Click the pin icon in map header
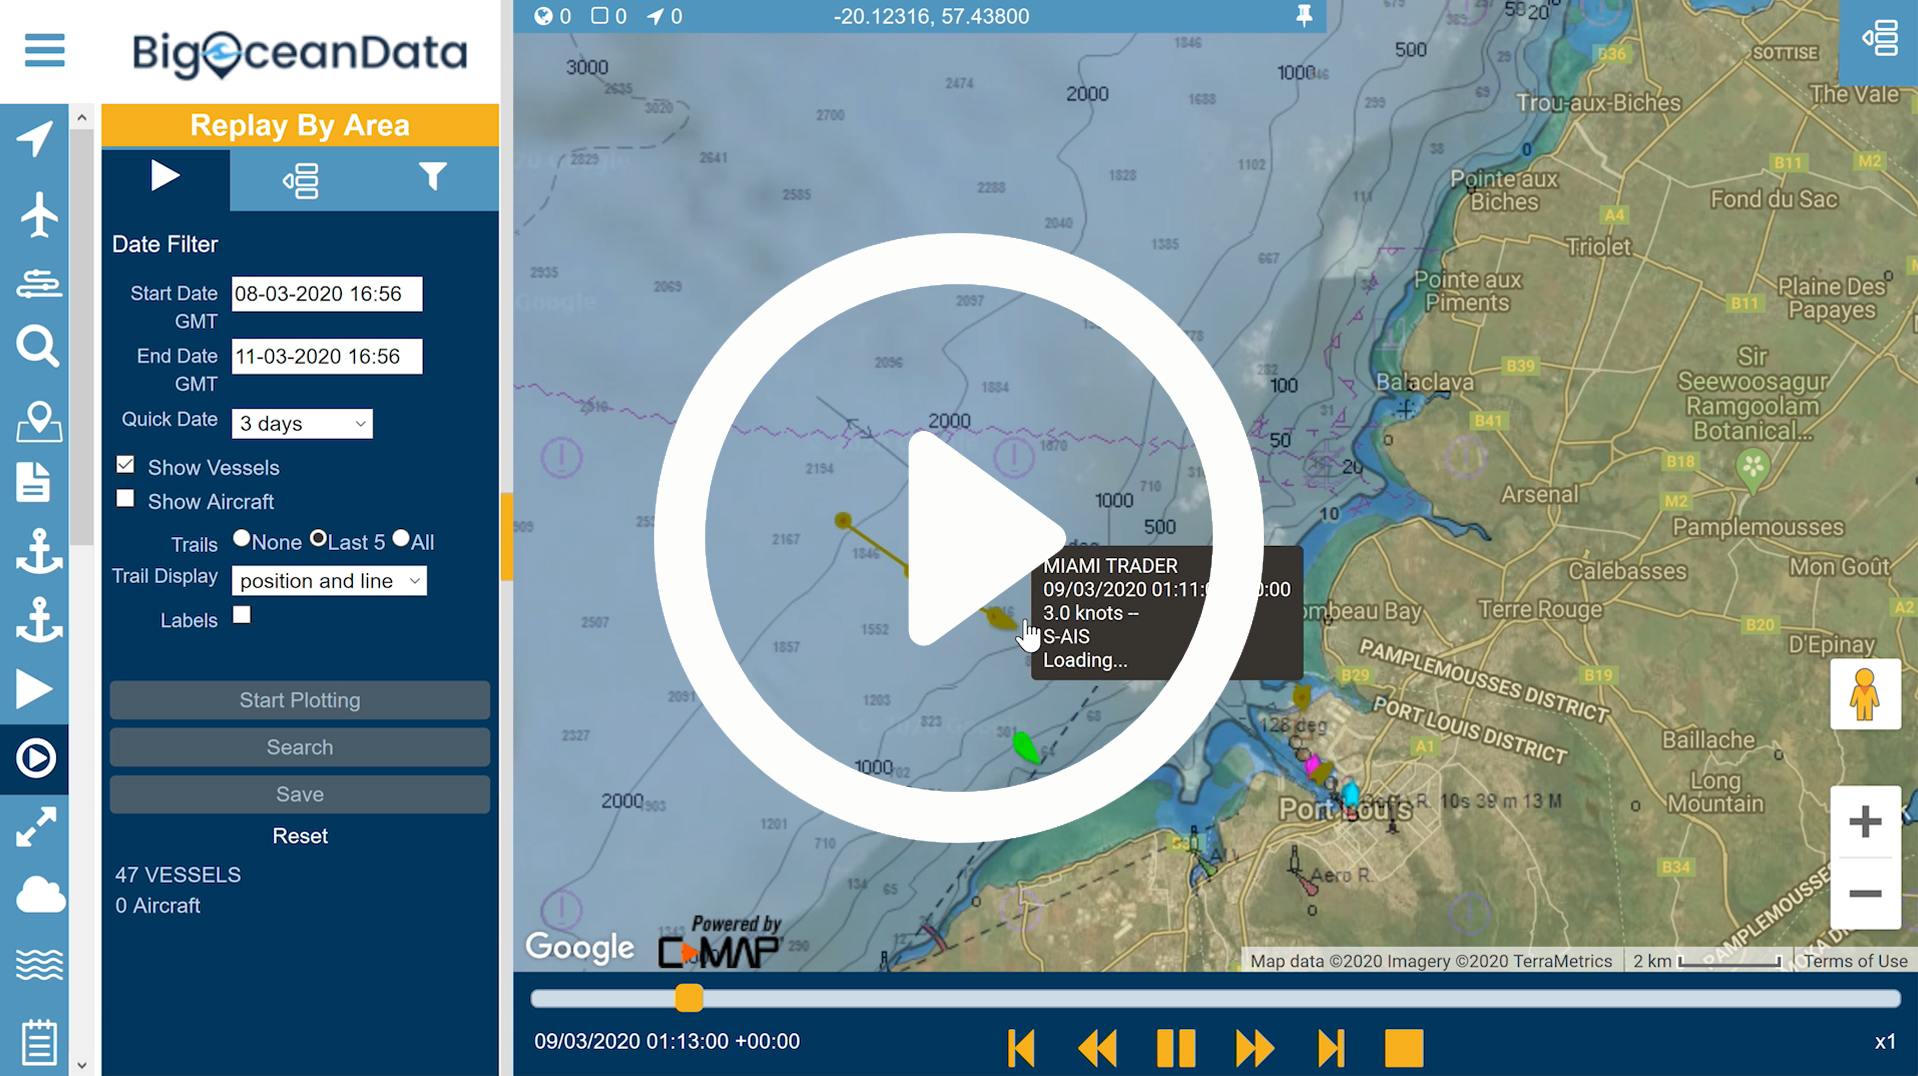Image resolution: width=1918 pixels, height=1076 pixels. 1304,15
